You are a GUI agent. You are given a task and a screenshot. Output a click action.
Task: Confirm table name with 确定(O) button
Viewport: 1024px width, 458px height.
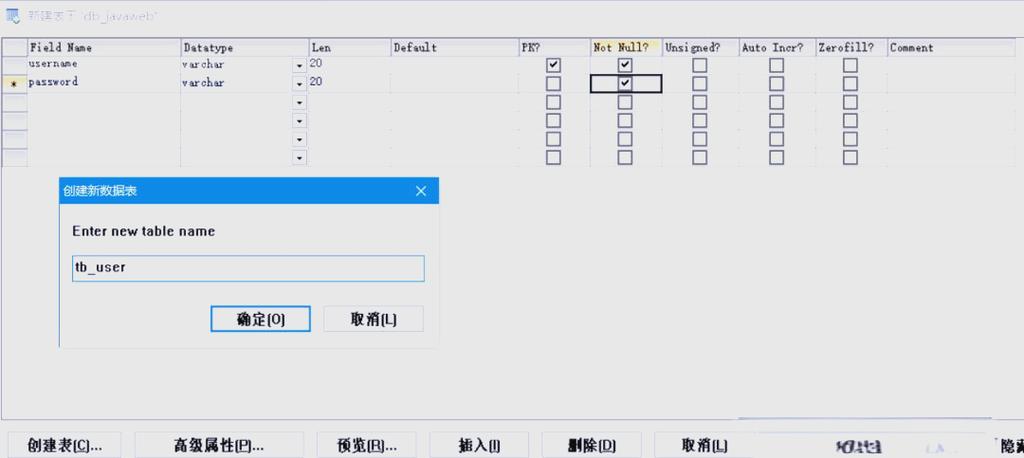click(260, 319)
